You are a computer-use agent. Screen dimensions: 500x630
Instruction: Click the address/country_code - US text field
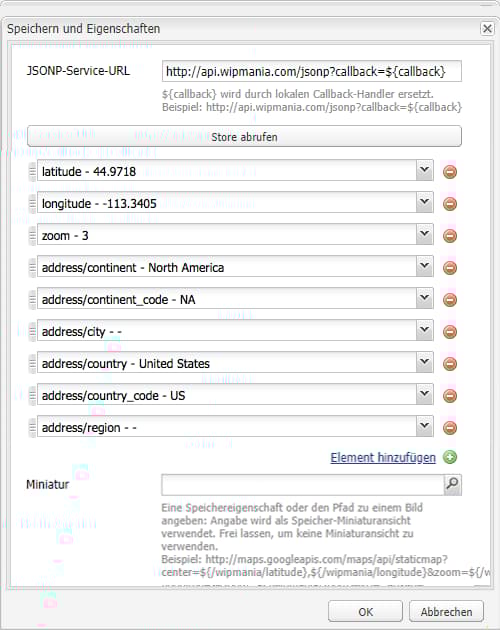click(227, 396)
